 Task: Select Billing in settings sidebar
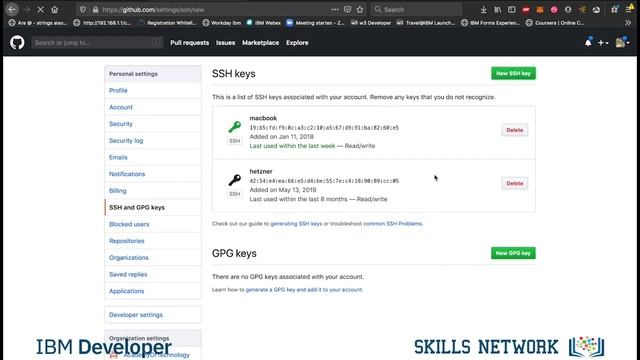click(x=153, y=191)
